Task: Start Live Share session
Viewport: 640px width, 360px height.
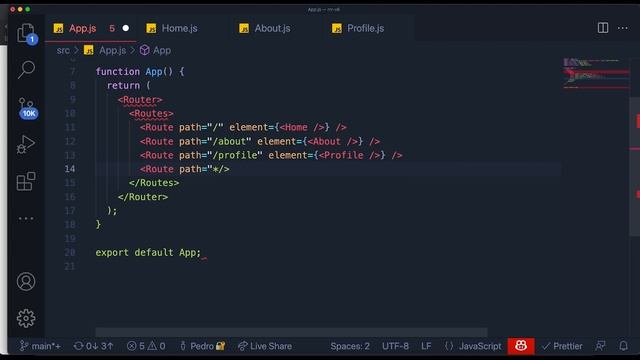Action: click(x=265, y=346)
